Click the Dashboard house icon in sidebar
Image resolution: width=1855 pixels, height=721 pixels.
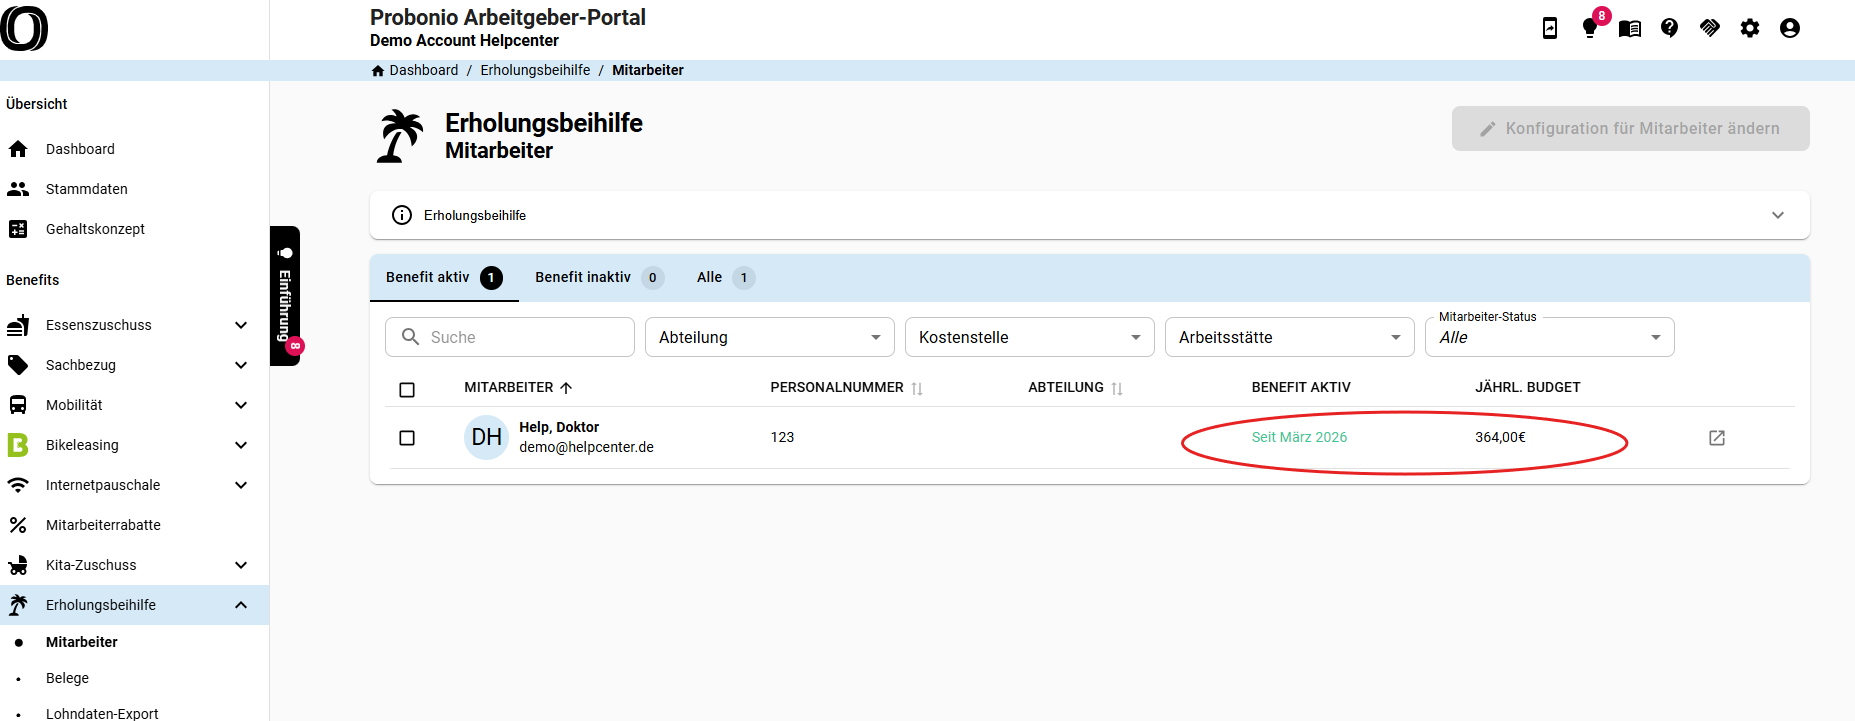point(18,149)
